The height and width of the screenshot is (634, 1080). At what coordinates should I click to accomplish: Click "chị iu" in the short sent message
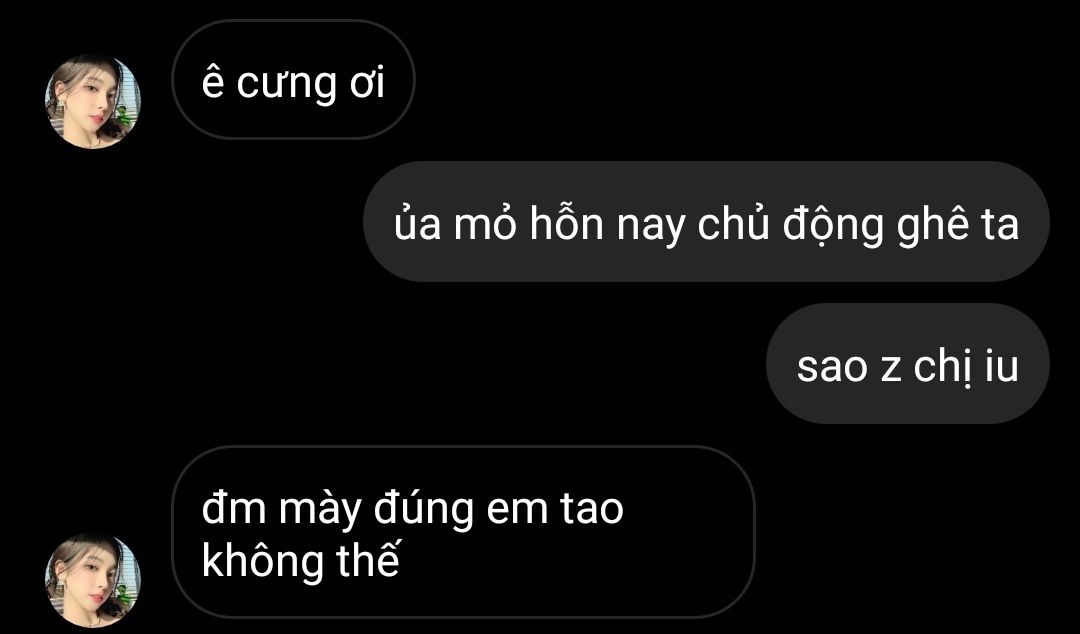coord(966,367)
